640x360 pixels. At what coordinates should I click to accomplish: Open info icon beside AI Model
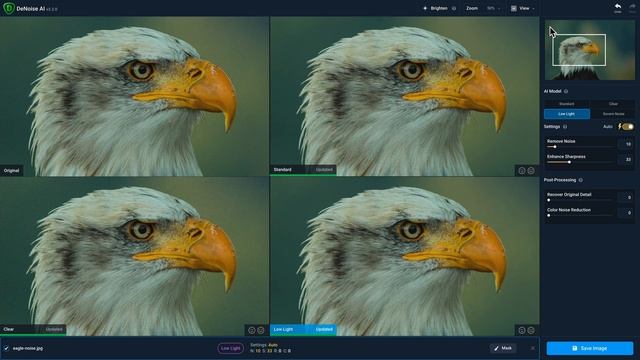[566, 91]
